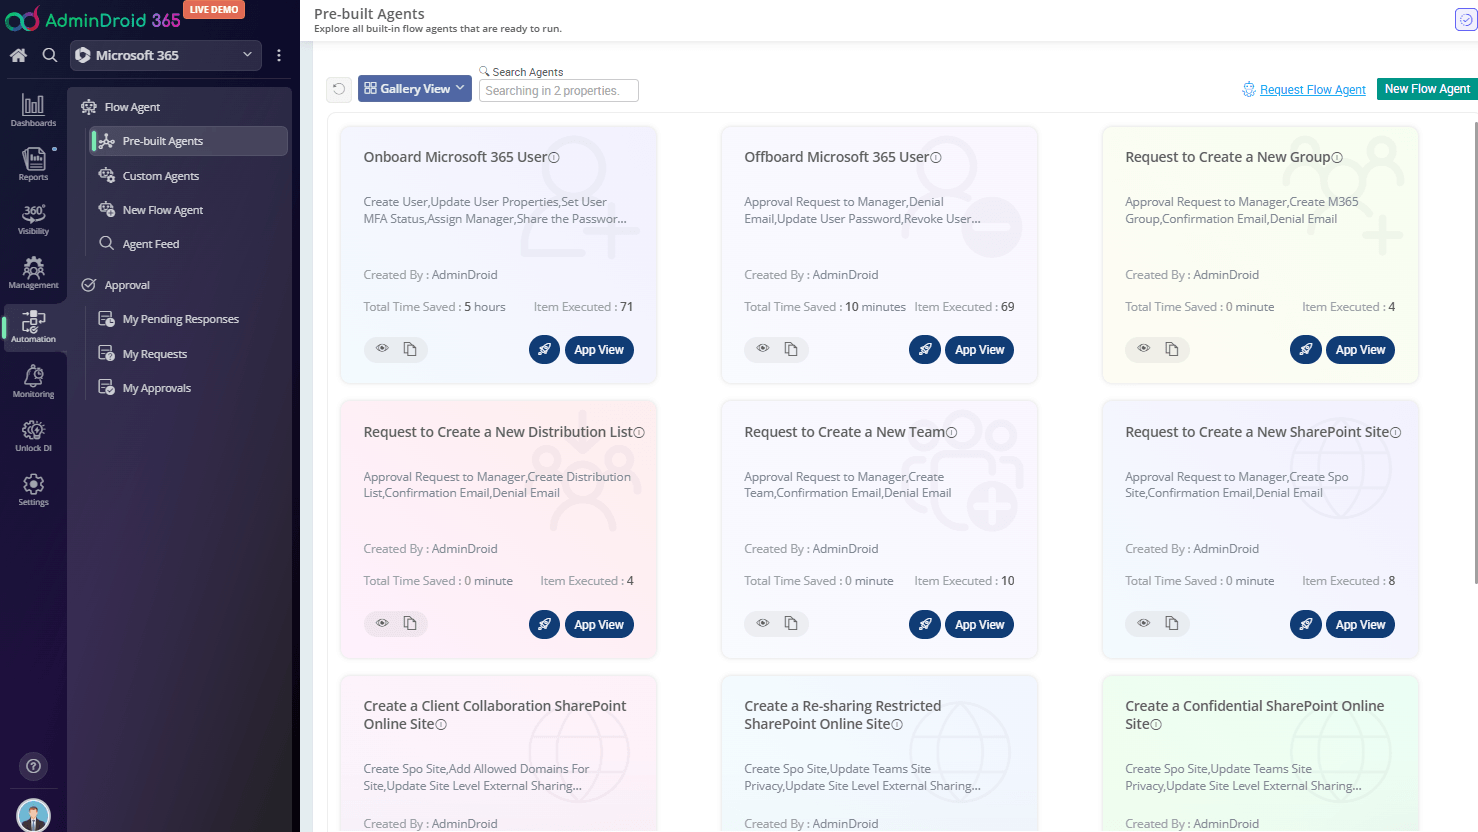Preview the New SharePoint Site agent
The image size is (1478, 832).
[1144, 623]
